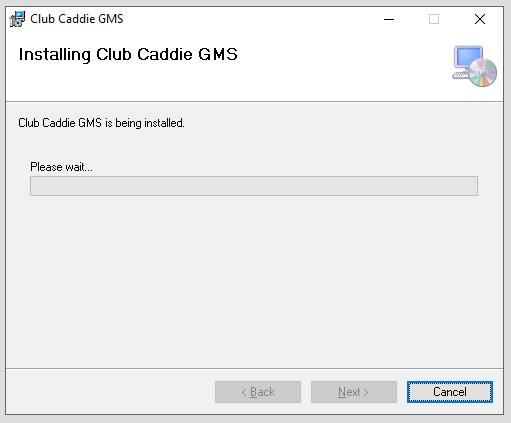Click the disabled Next button
511x423 pixels.
coord(354,392)
